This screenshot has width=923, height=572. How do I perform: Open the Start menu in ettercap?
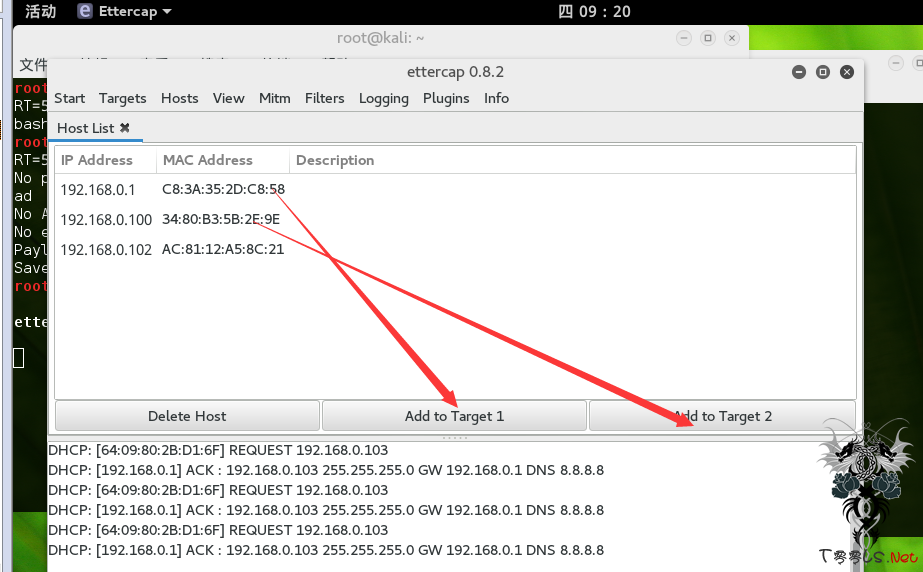[69, 98]
